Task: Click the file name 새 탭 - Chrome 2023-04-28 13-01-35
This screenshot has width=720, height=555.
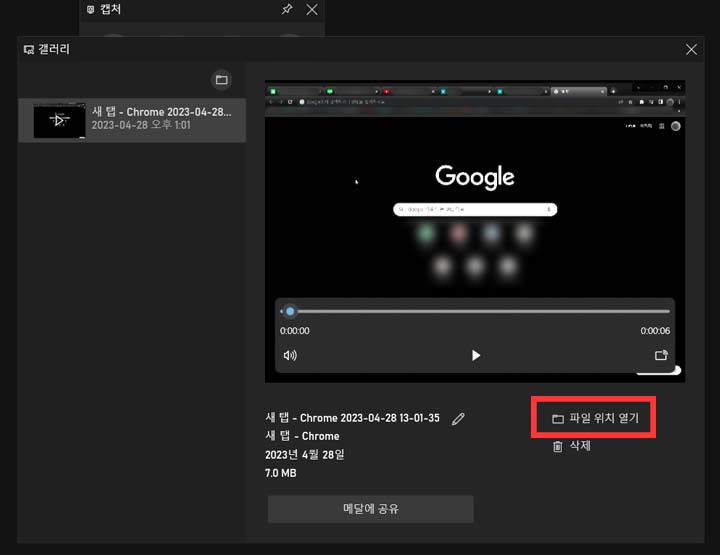Action: pos(352,418)
